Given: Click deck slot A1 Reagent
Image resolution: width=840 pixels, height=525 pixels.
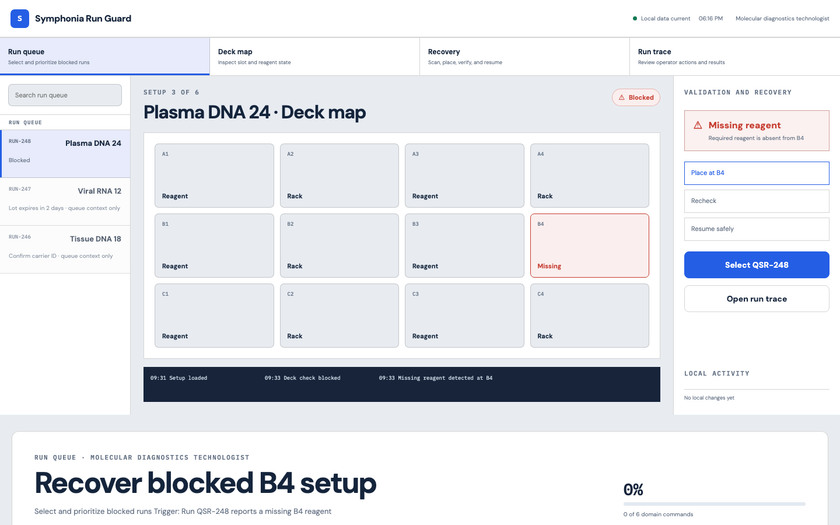Looking at the screenshot, I should [x=214, y=175].
